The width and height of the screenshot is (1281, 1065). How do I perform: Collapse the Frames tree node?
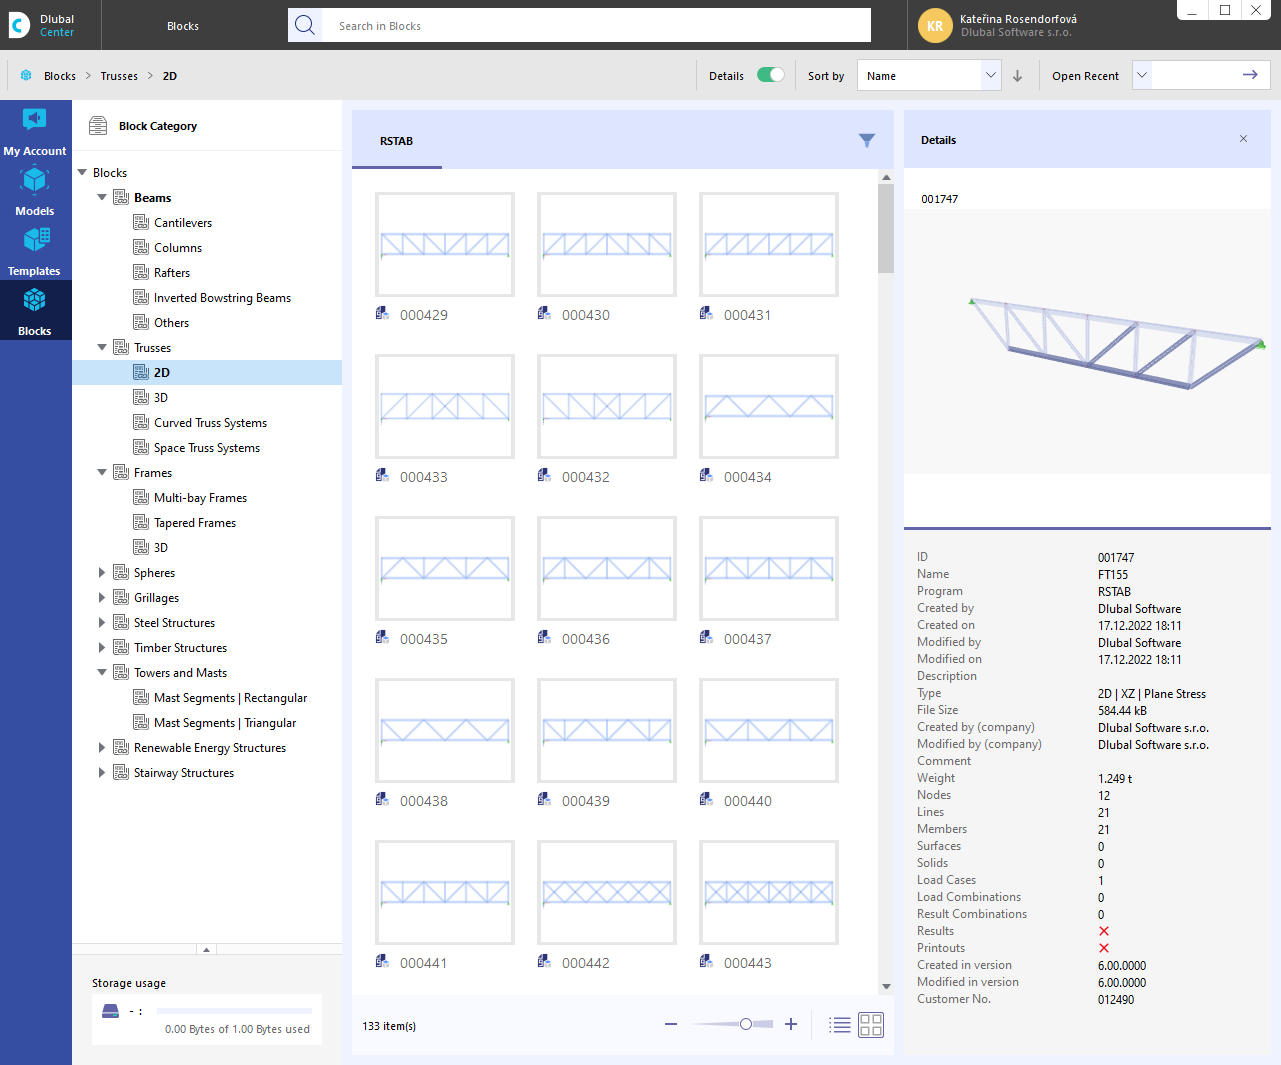tap(102, 472)
